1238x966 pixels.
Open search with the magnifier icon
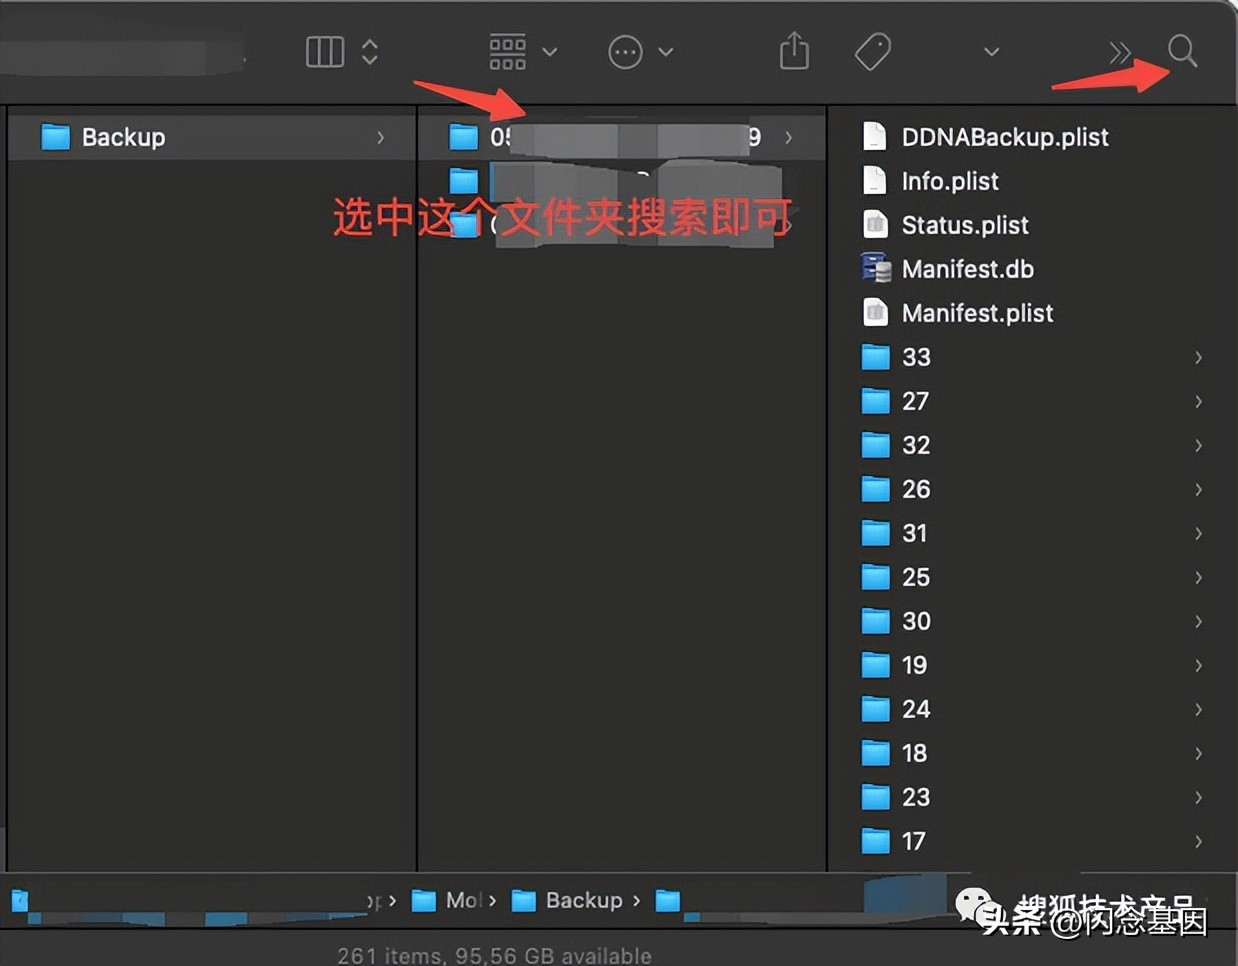pyautogui.click(x=1182, y=51)
